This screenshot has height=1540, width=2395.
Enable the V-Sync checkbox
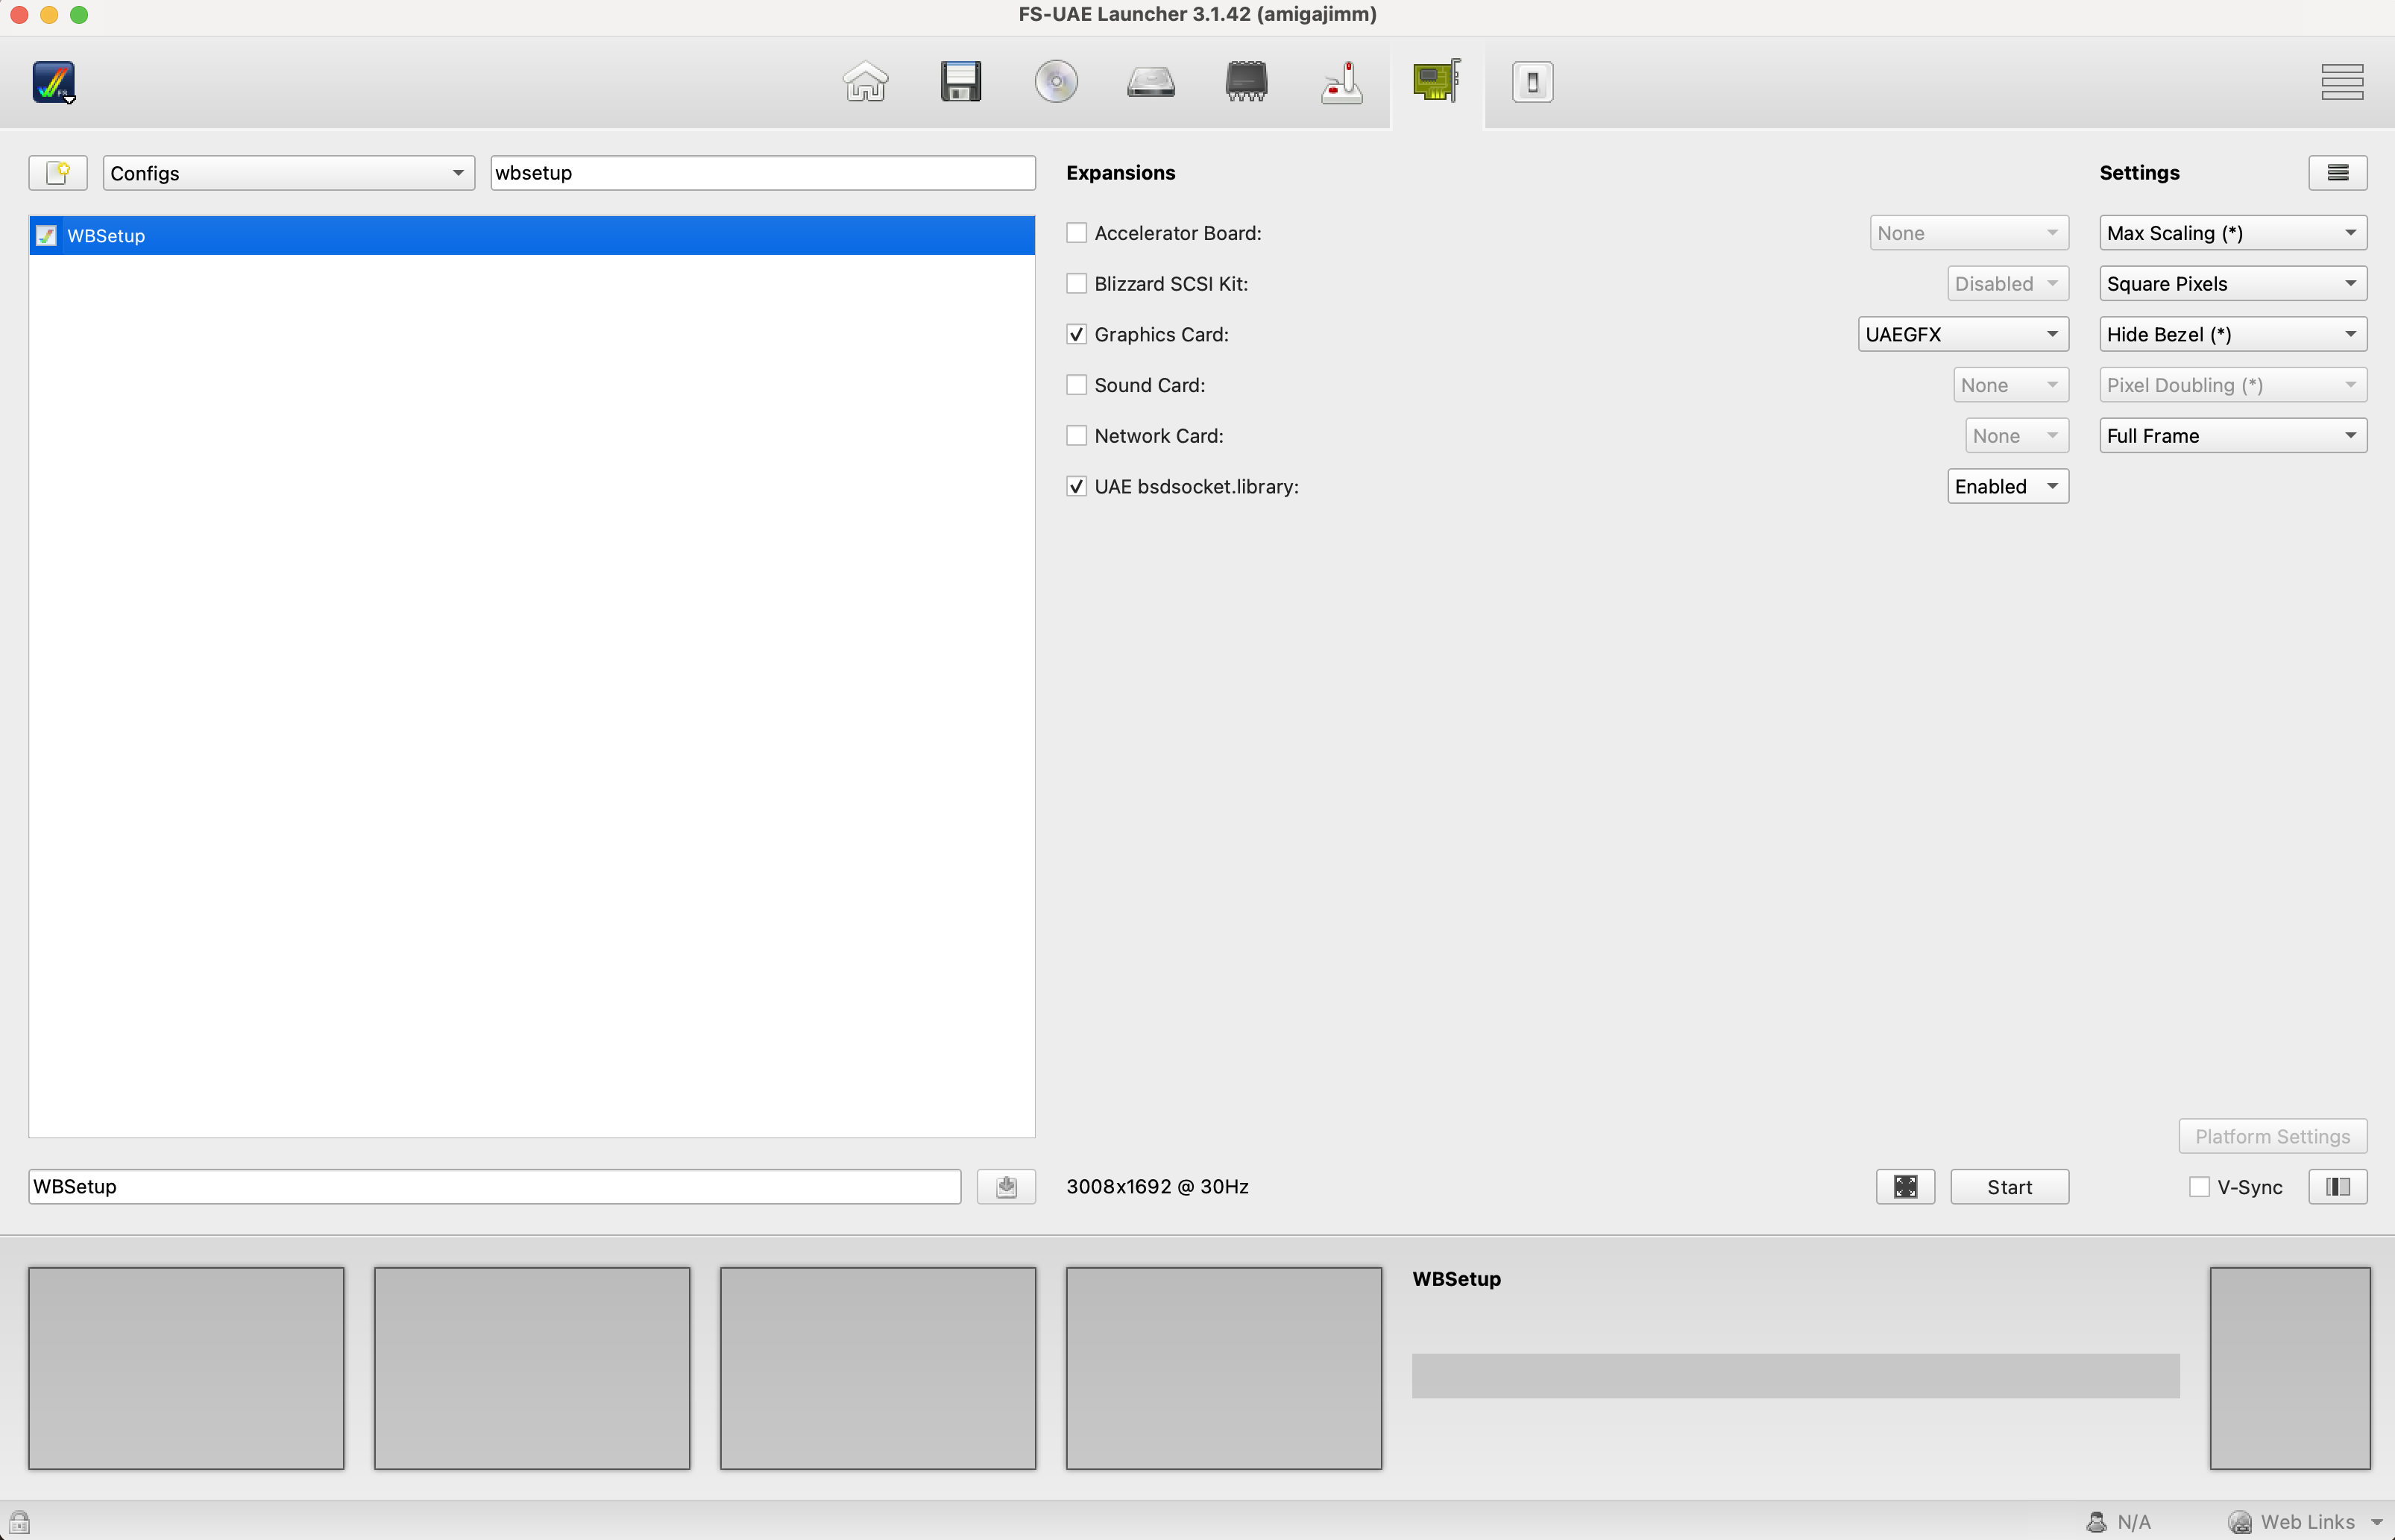2199,1186
